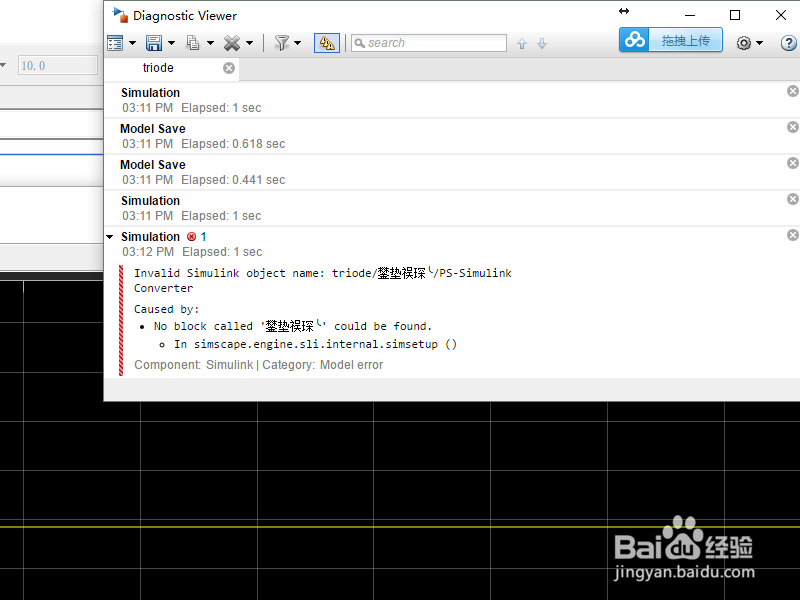The height and width of the screenshot is (600, 800).
Task: Select the Model Save 0.441 sec row
Action: point(452,172)
